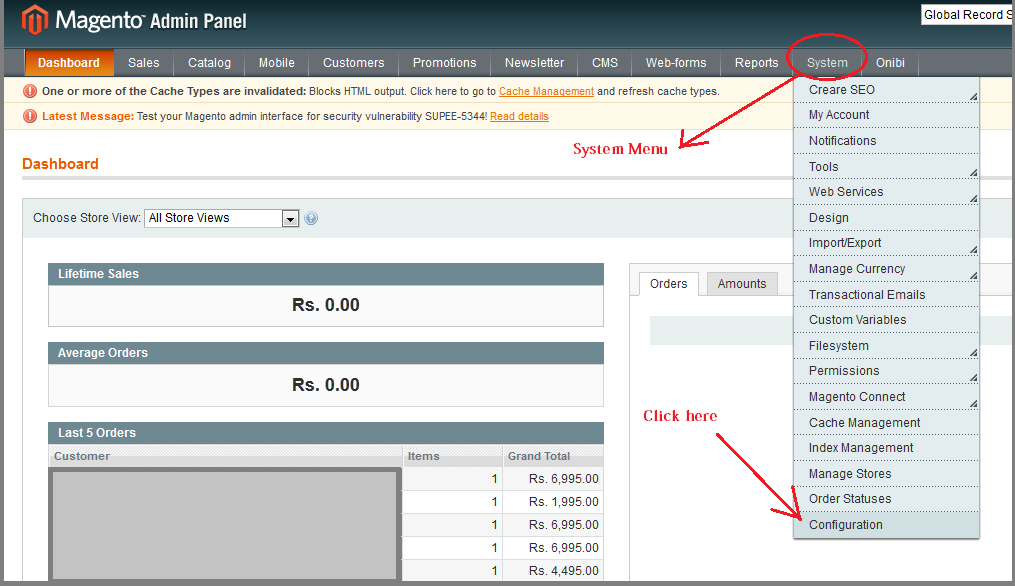Open the Onibi menu

pyautogui.click(x=890, y=63)
